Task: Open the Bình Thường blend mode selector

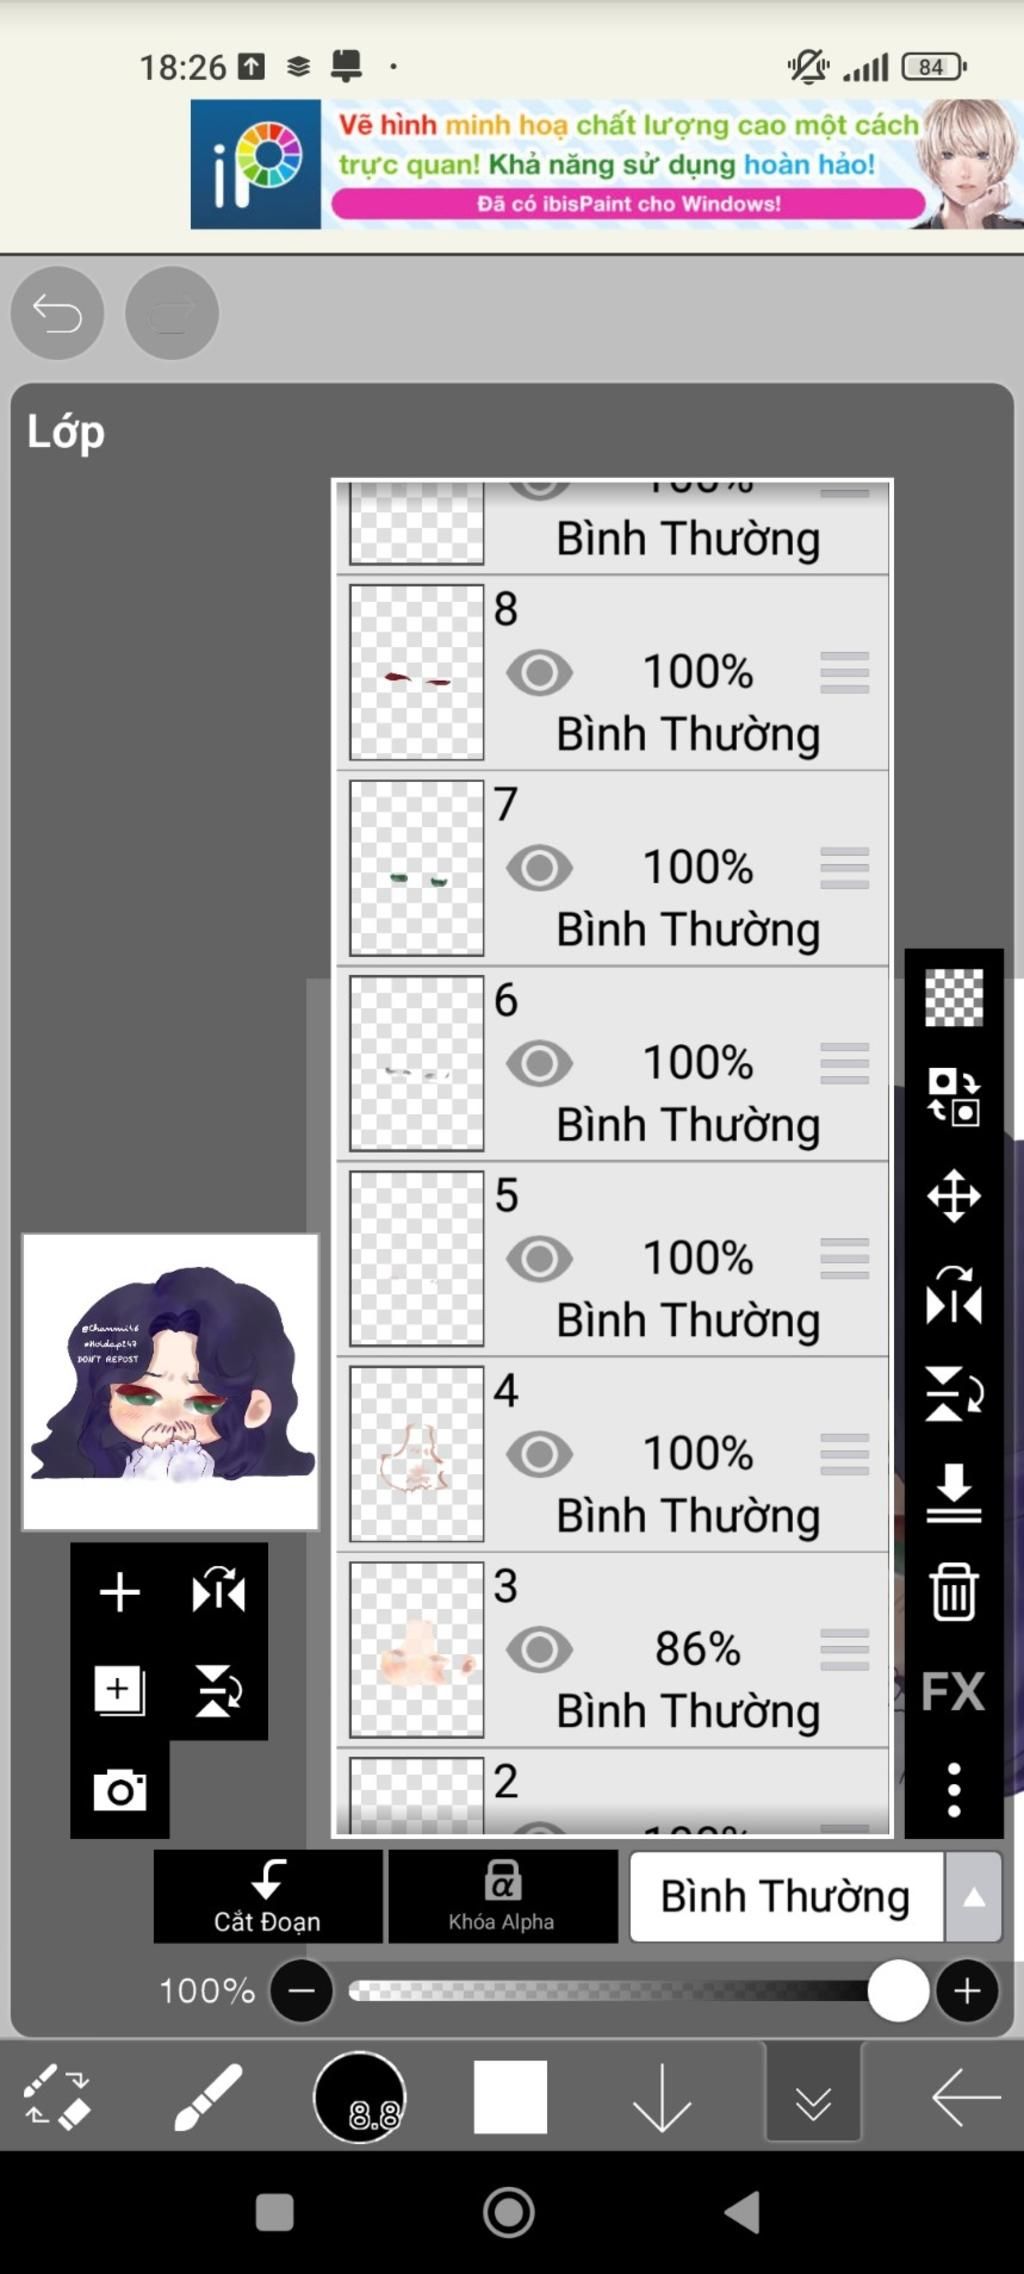Action: tap(786, 1897)
